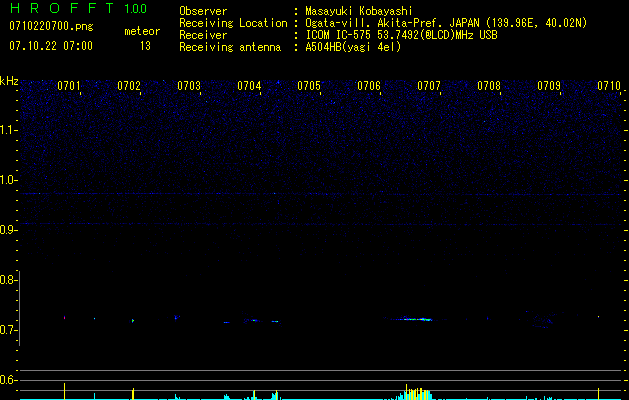
Task: Click the 0708 time marker
Action: point(489,86)
